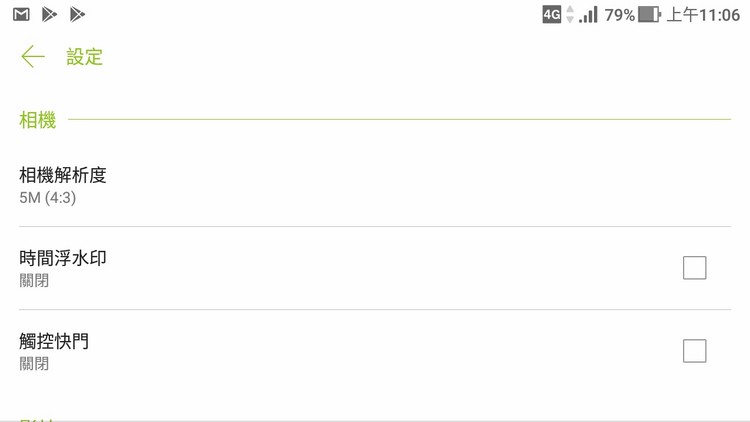Image resolution: width=750 pixels, height=422 pixels.
Task: Enable the 觸控快門 checkbox
Action: 695,351
